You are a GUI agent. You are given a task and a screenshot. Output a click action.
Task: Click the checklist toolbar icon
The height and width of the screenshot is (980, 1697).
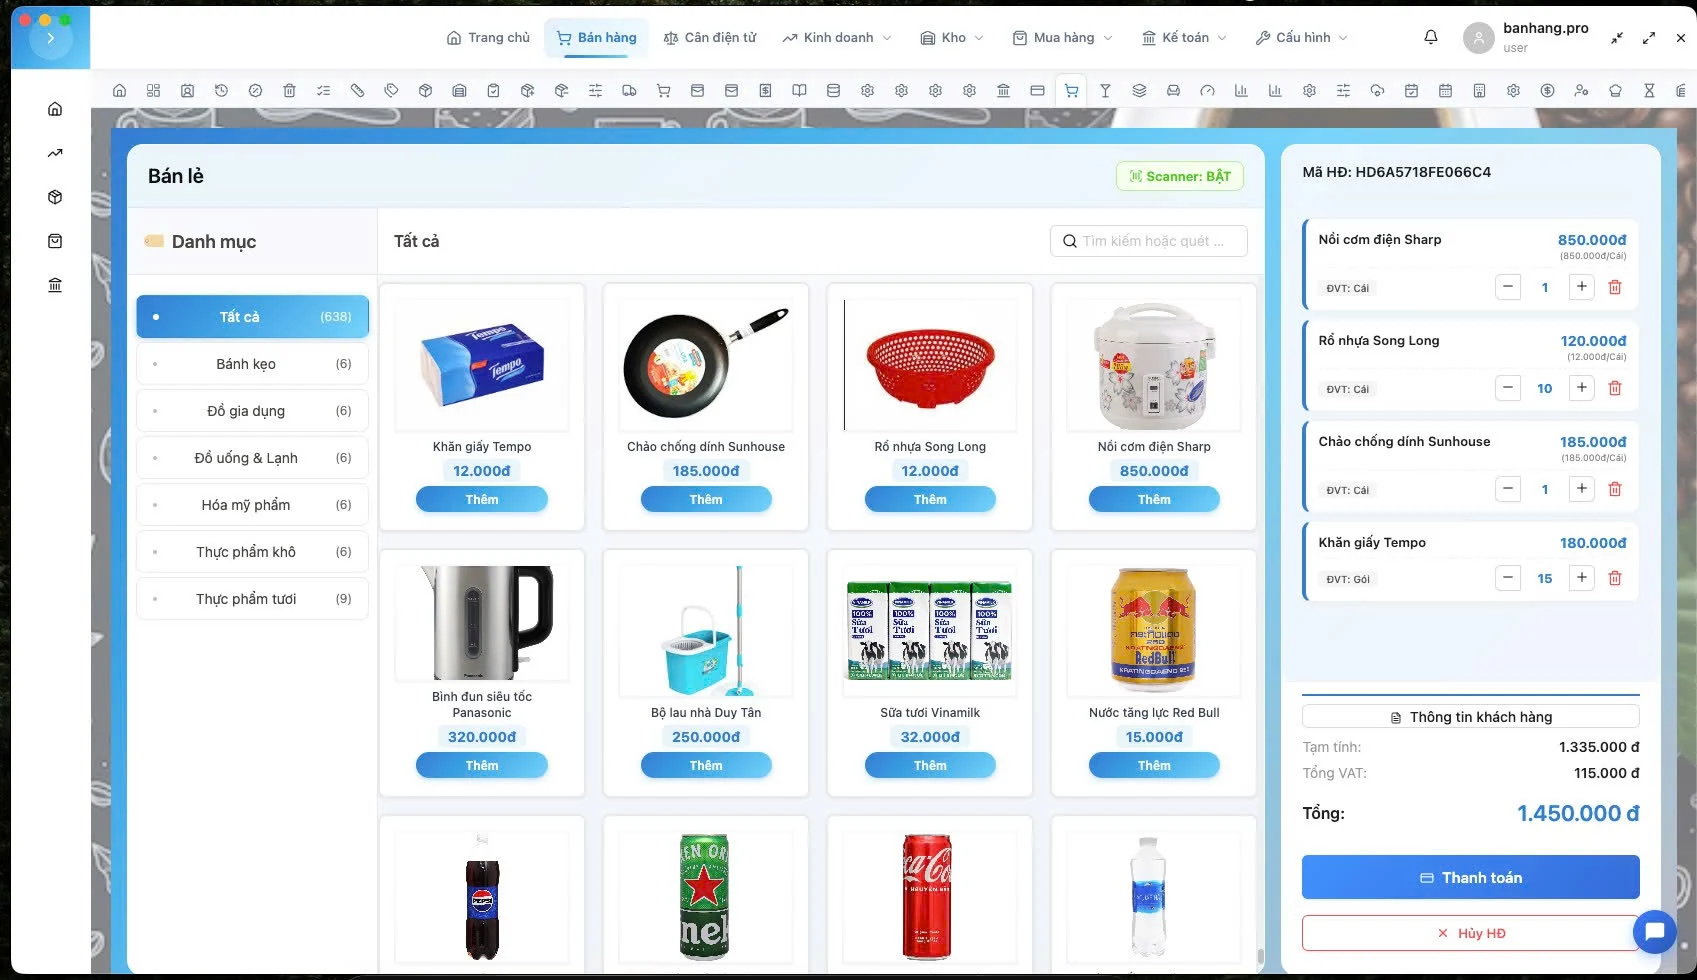click(x=323, y=90)
